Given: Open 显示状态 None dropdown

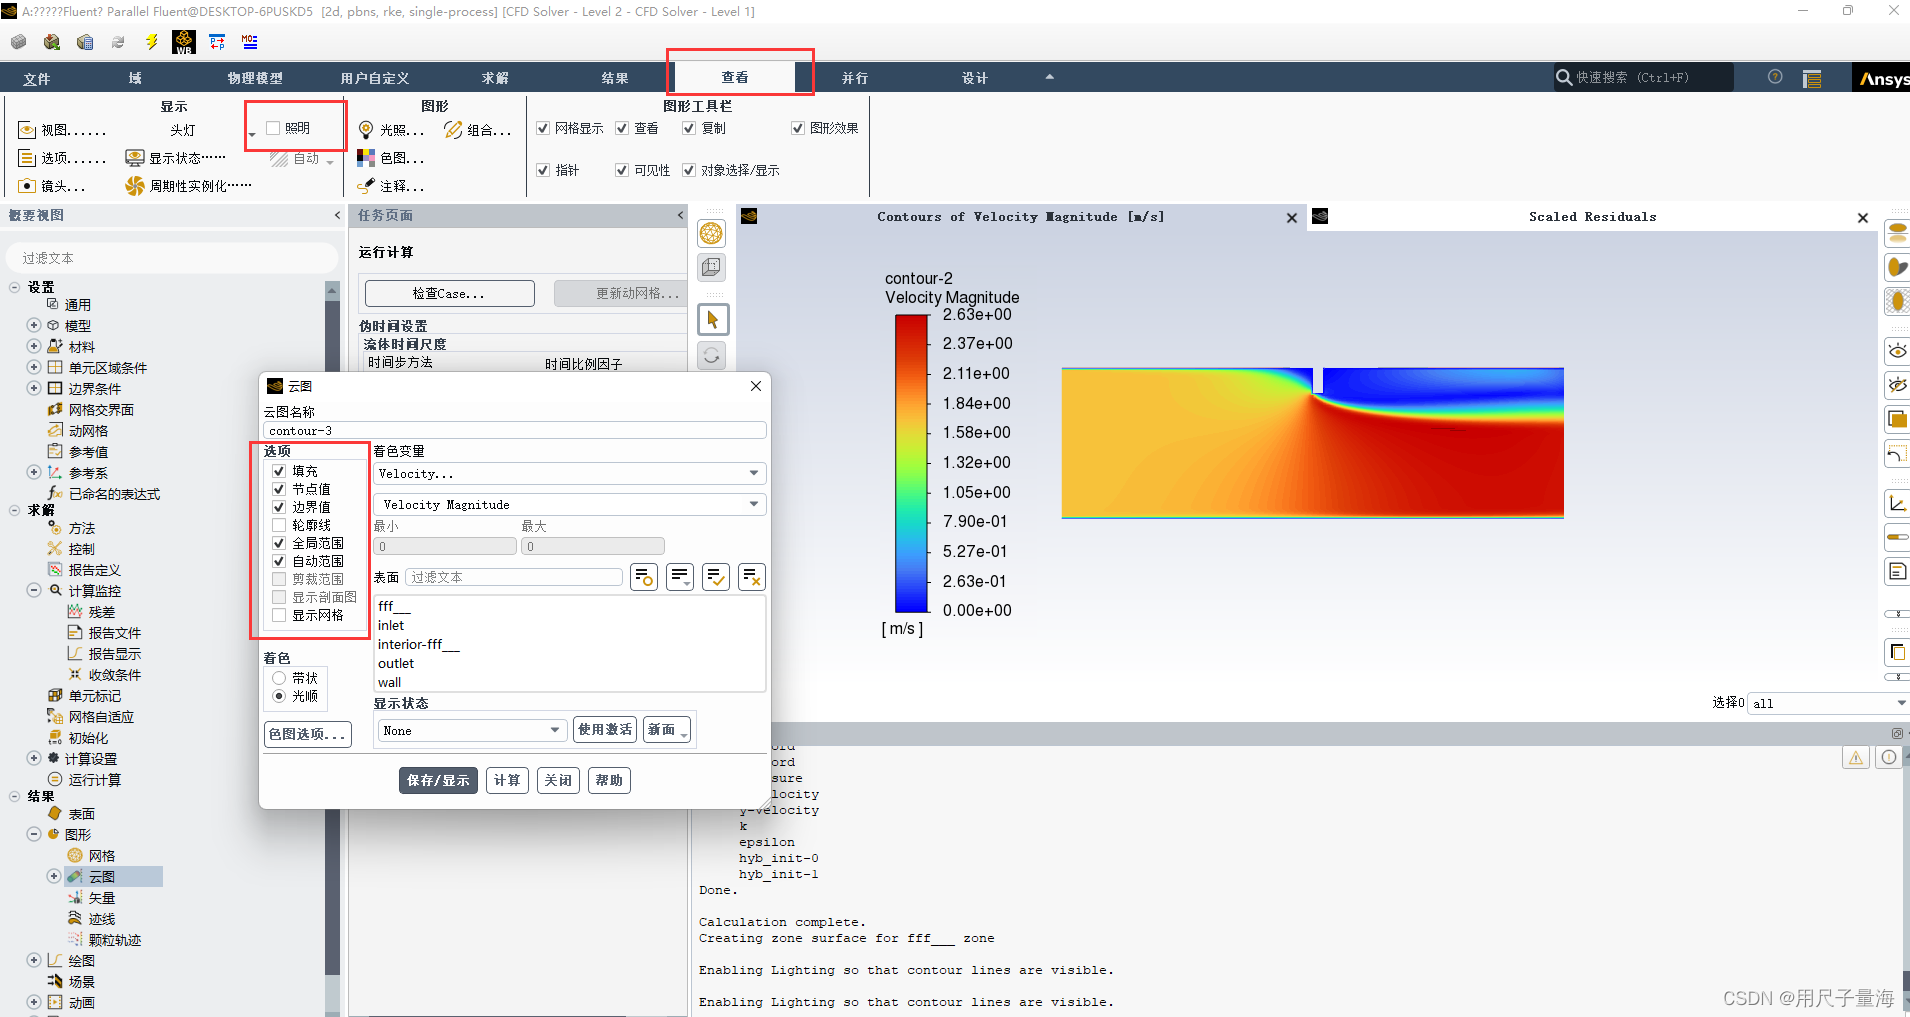Looking at the screenshot, I should (473, 730).
